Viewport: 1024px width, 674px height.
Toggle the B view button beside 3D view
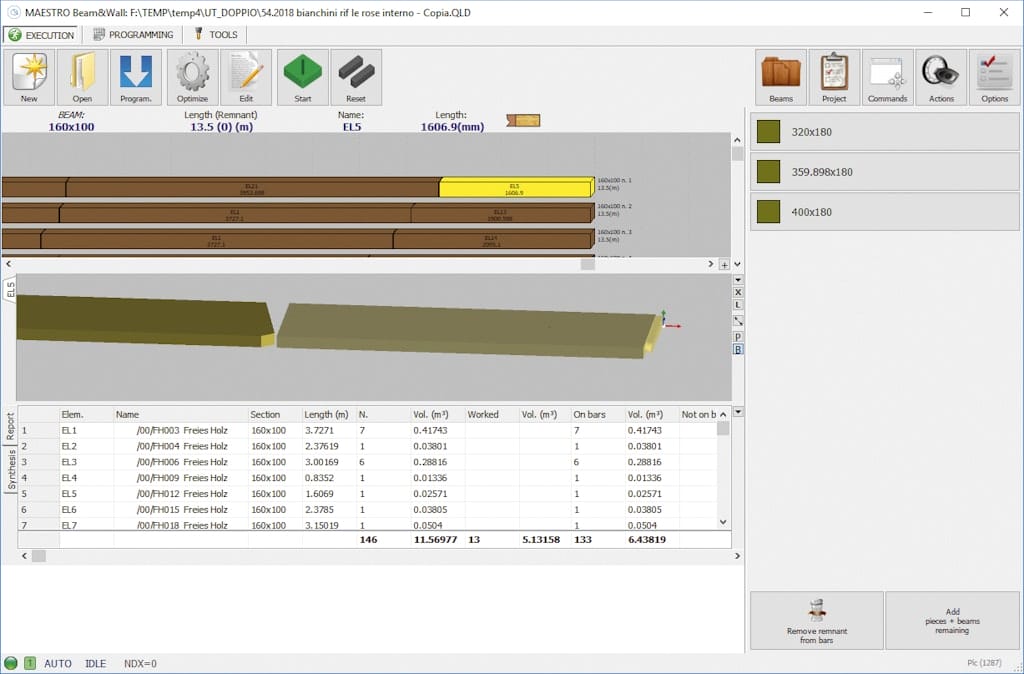point(738,350)
